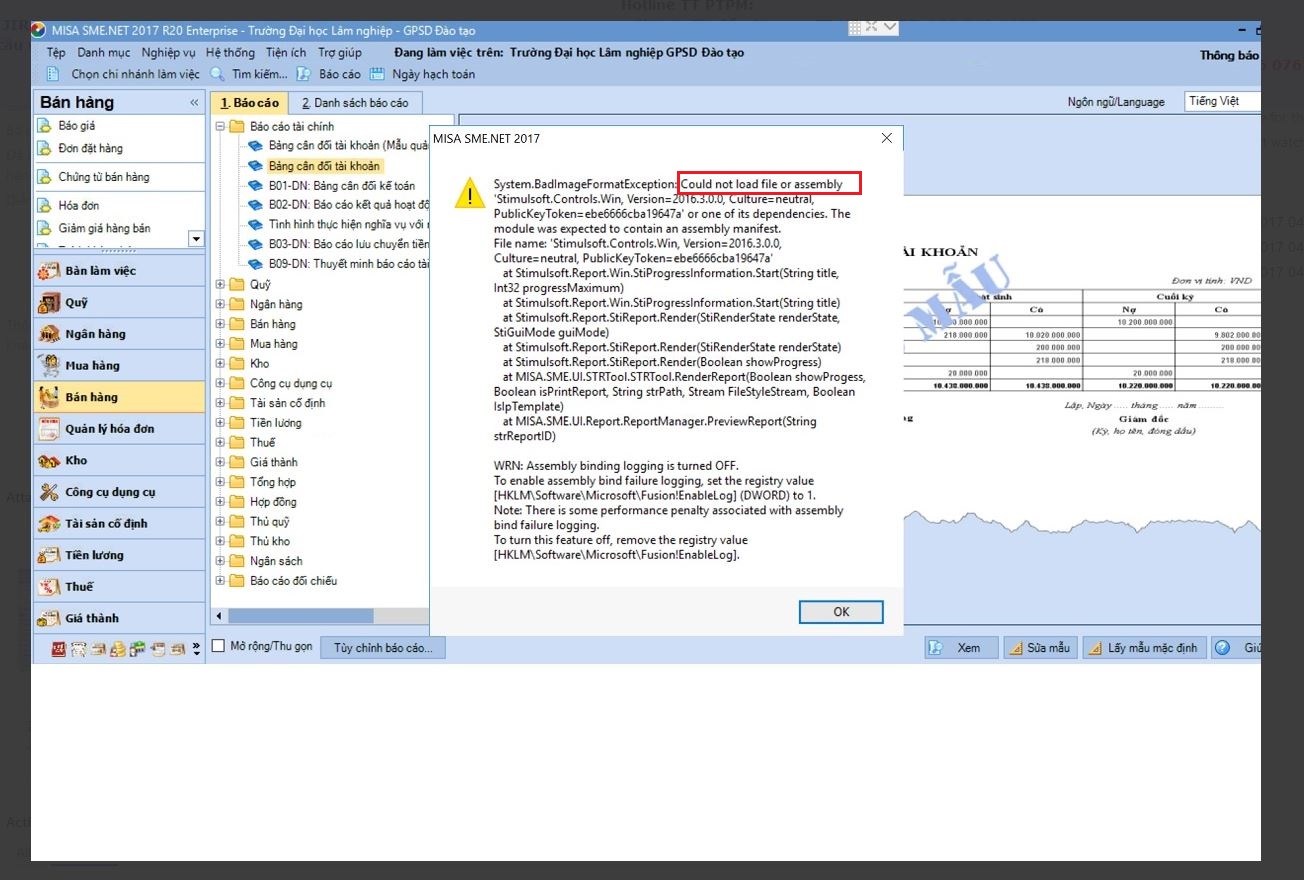Open the Kho module in sidebar
This screenshot has height=880, width=1304.
119,461
